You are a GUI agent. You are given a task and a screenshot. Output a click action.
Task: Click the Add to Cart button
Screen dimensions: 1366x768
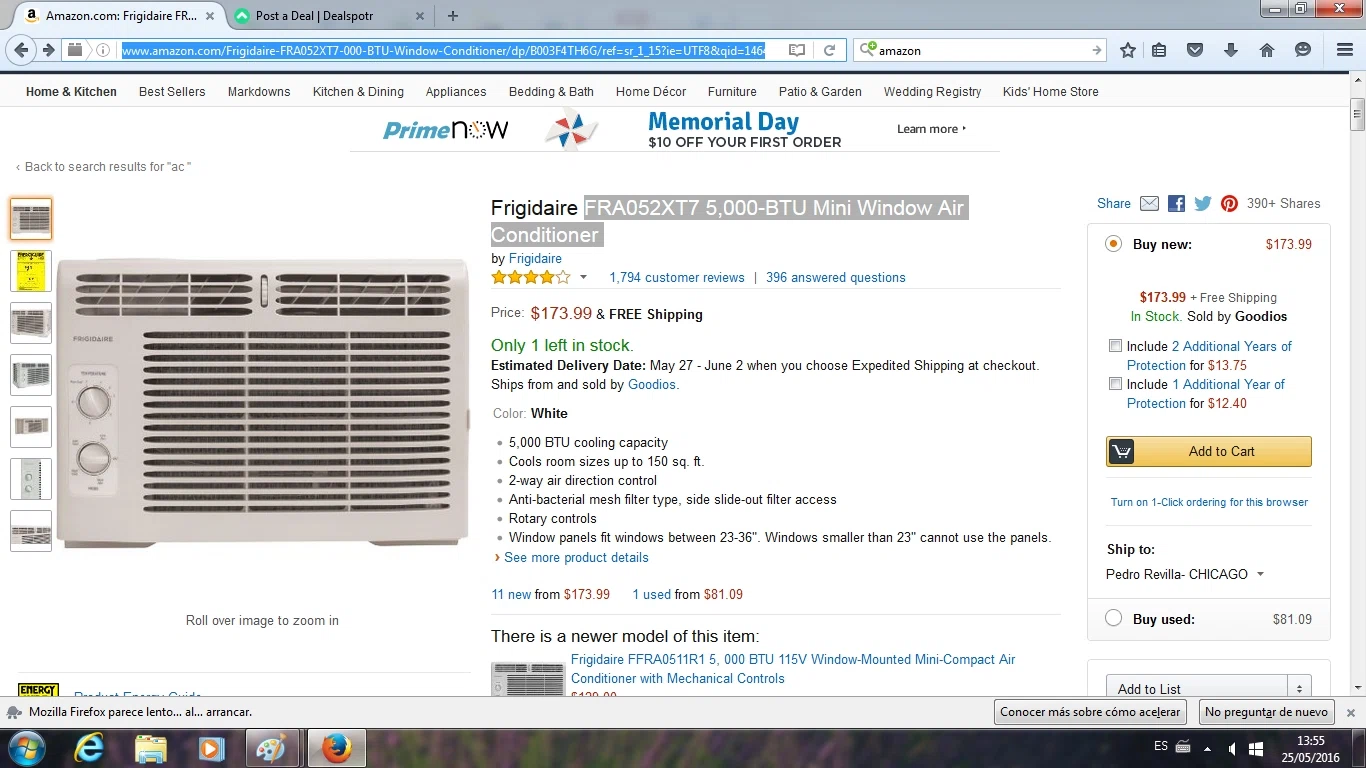tap(1209, 451)
